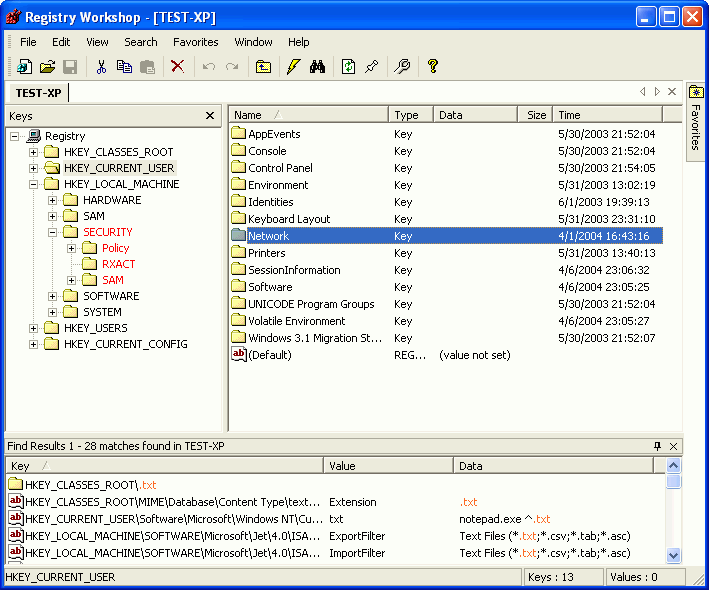Open the View menu
Screen dimensions: 709x590
[97, 42]
